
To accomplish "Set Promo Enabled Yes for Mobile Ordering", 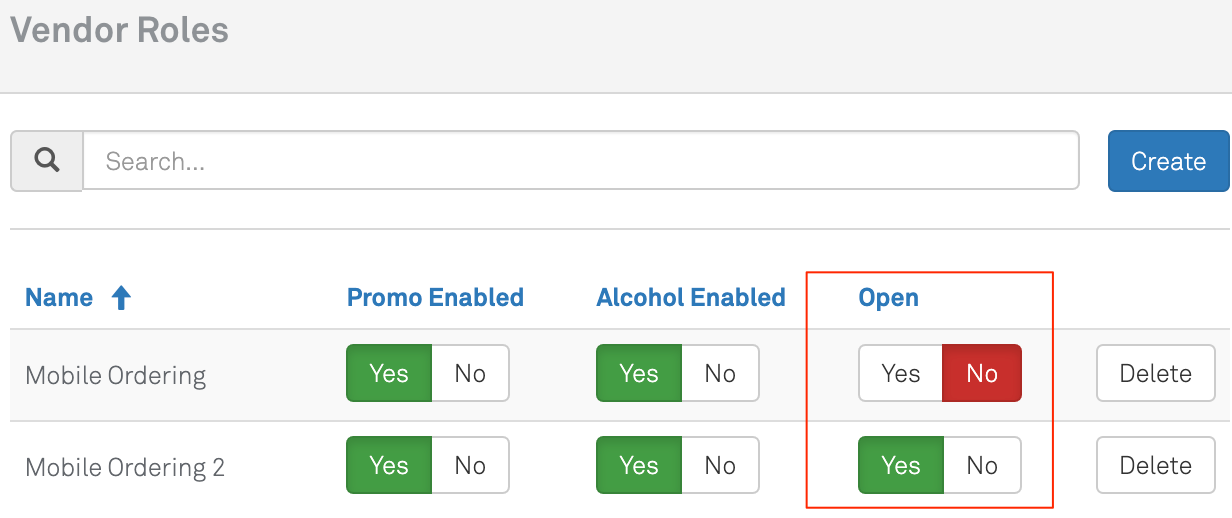I will pos(389,374).
